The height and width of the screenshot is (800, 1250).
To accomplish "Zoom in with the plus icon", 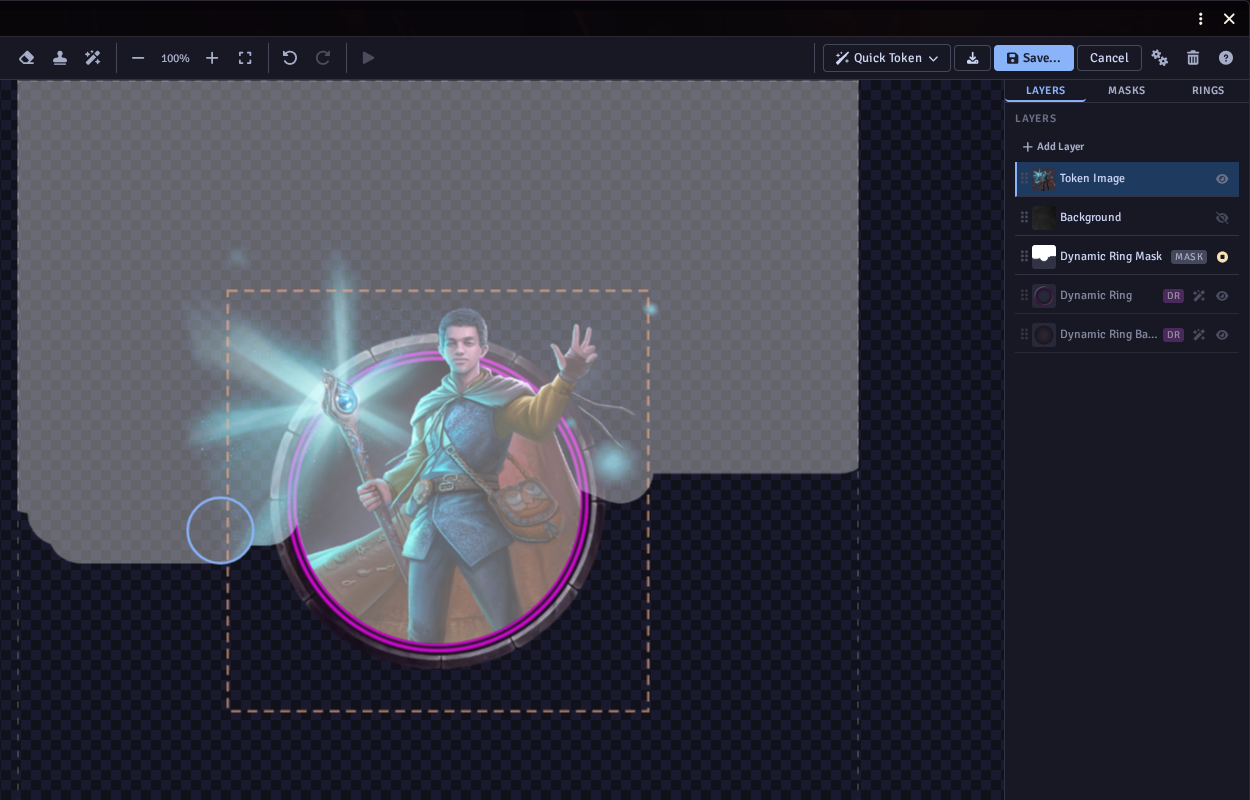I will (x=212, y=58).
